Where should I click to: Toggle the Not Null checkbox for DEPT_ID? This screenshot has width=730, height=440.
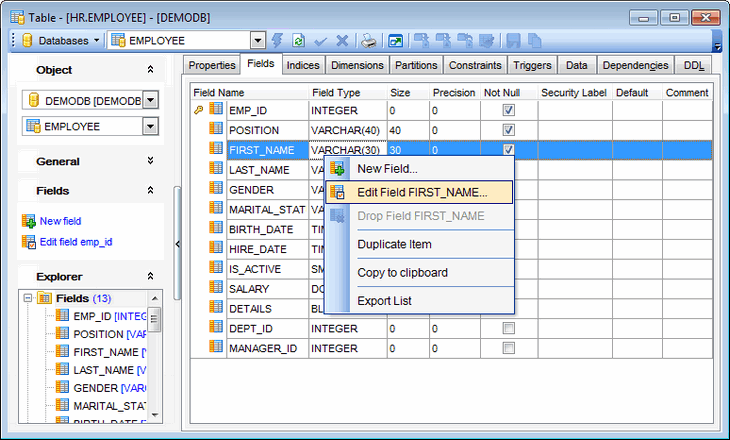(x=508, y=328)
